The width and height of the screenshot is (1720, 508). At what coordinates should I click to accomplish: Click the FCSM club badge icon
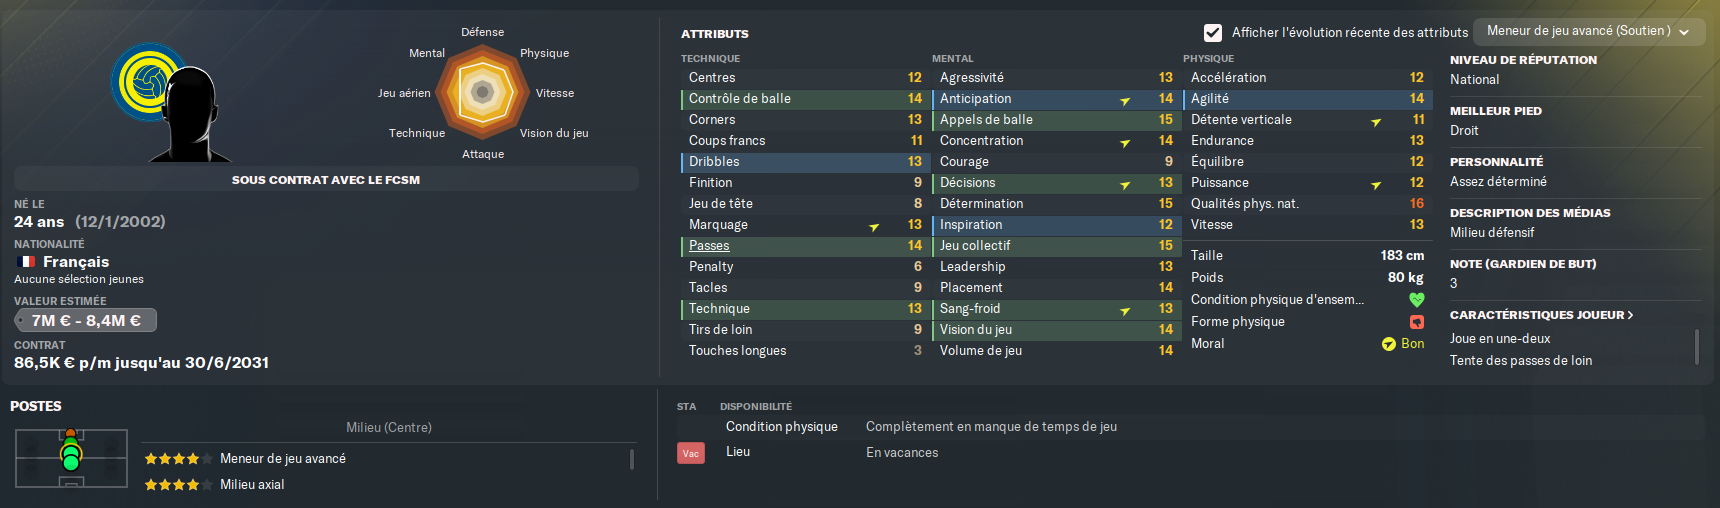pos(147,82)
